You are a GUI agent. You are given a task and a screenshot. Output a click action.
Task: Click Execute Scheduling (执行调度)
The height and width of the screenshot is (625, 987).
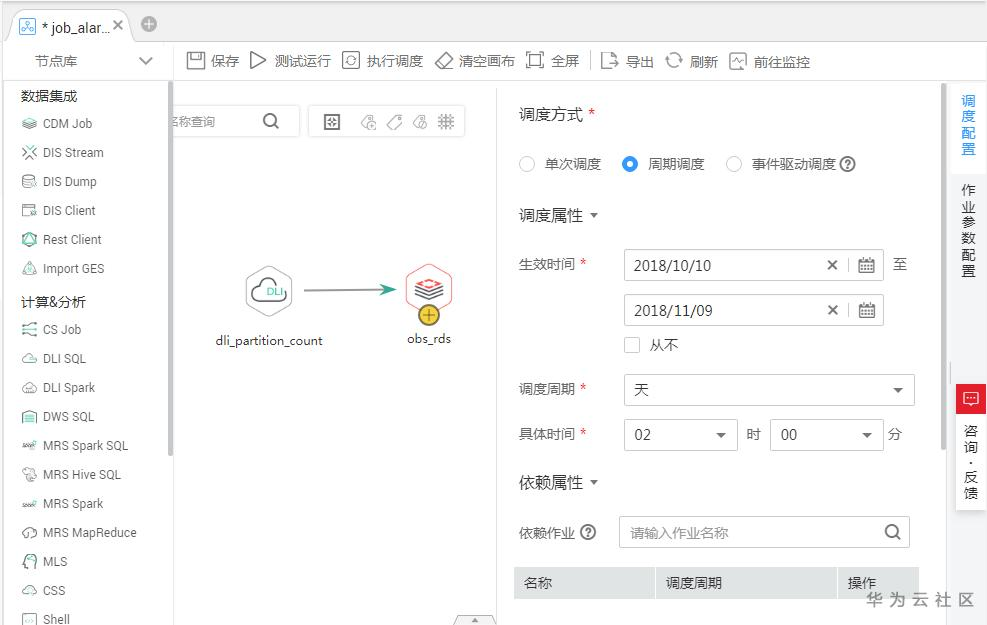[x=382, y=61]
